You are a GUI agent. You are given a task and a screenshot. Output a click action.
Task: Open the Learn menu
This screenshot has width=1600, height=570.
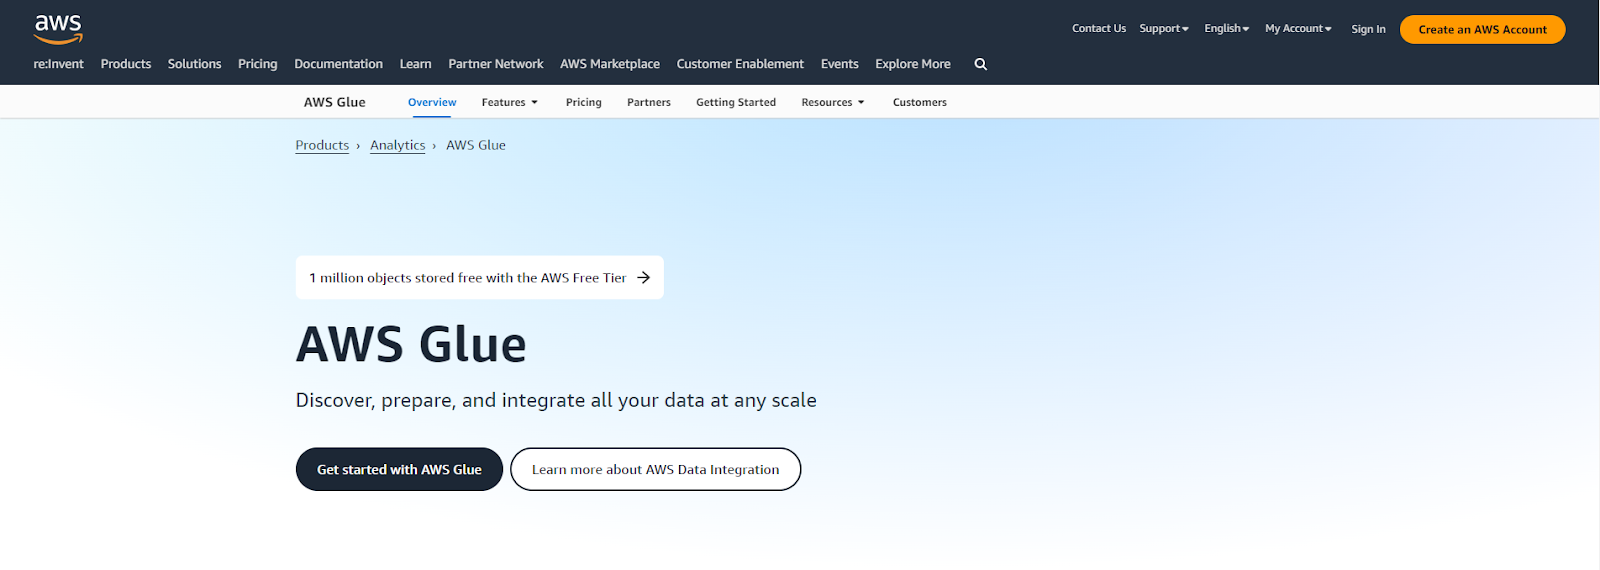416,64
